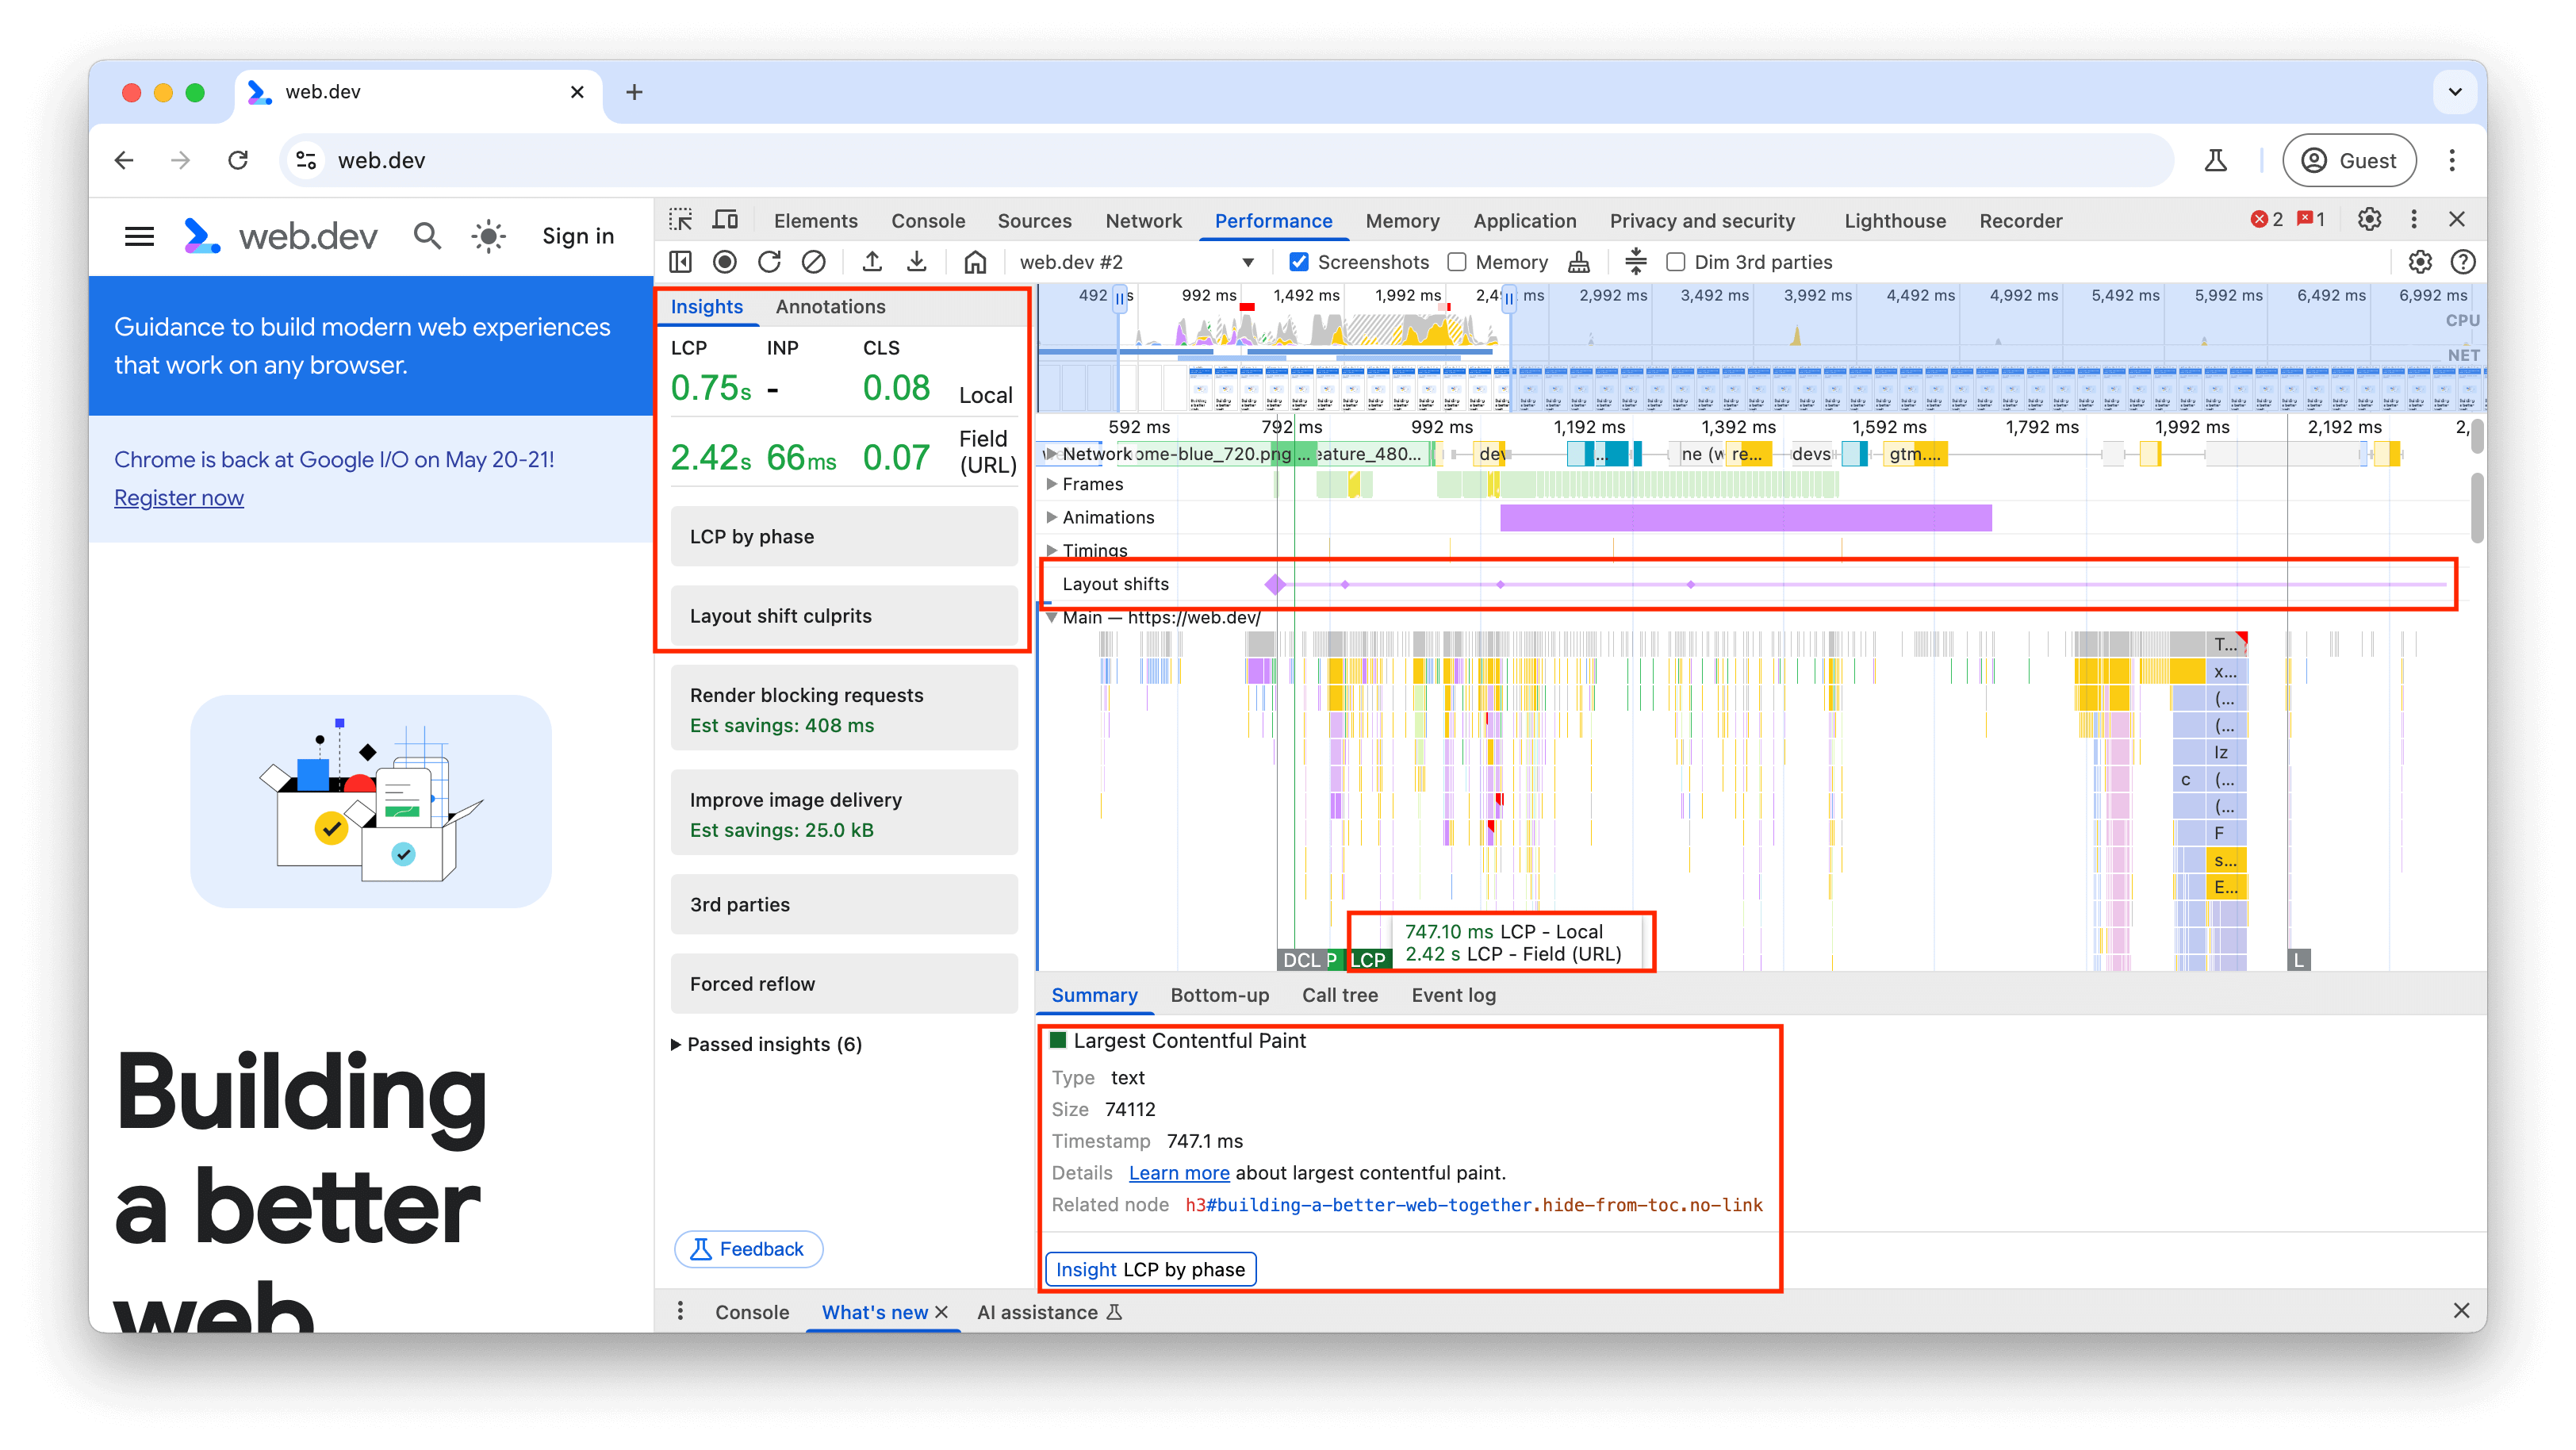The image size is (2576, 1450).
Task: Toggle the Screenshots checkbox
Action: tap(1301, 262)
